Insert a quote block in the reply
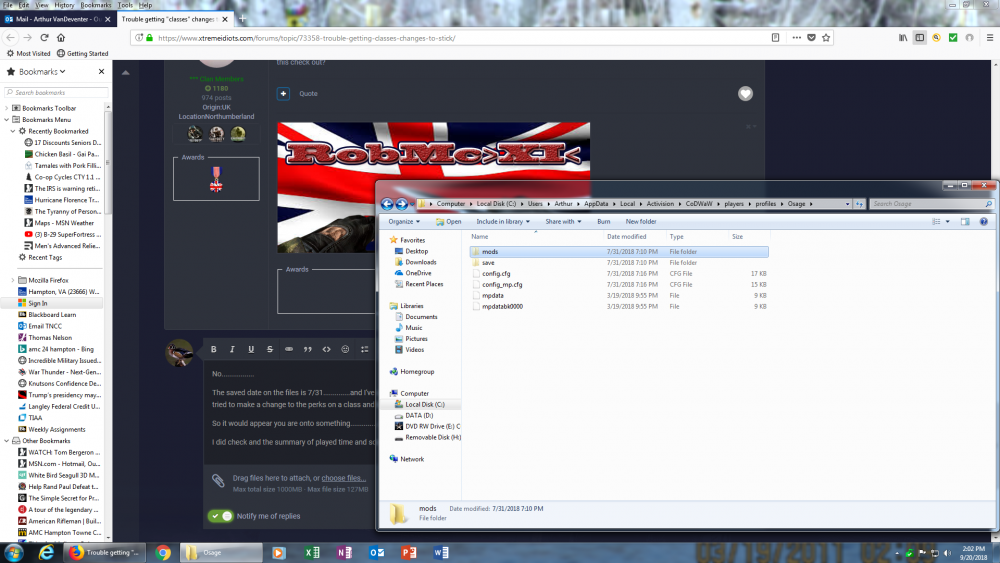The height and width of the screenshot is (563, 1000). [307, 349]
